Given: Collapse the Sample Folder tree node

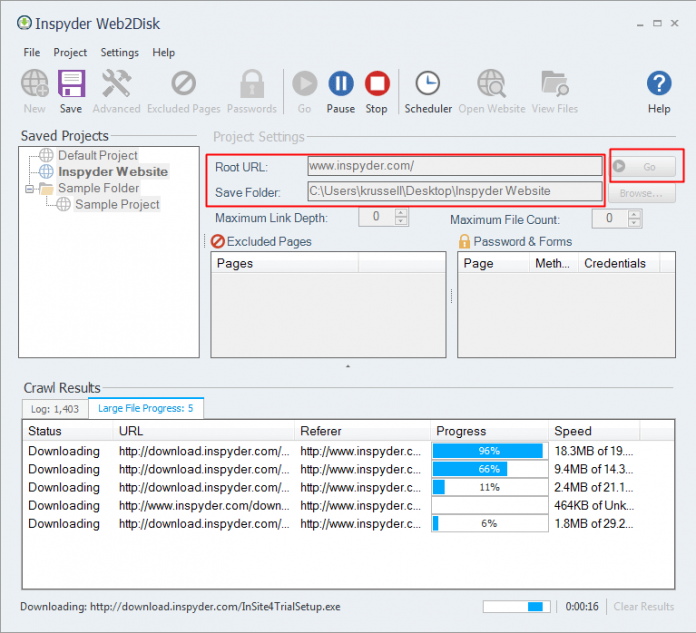Looking at the screenshot, I should pos(31,188).
